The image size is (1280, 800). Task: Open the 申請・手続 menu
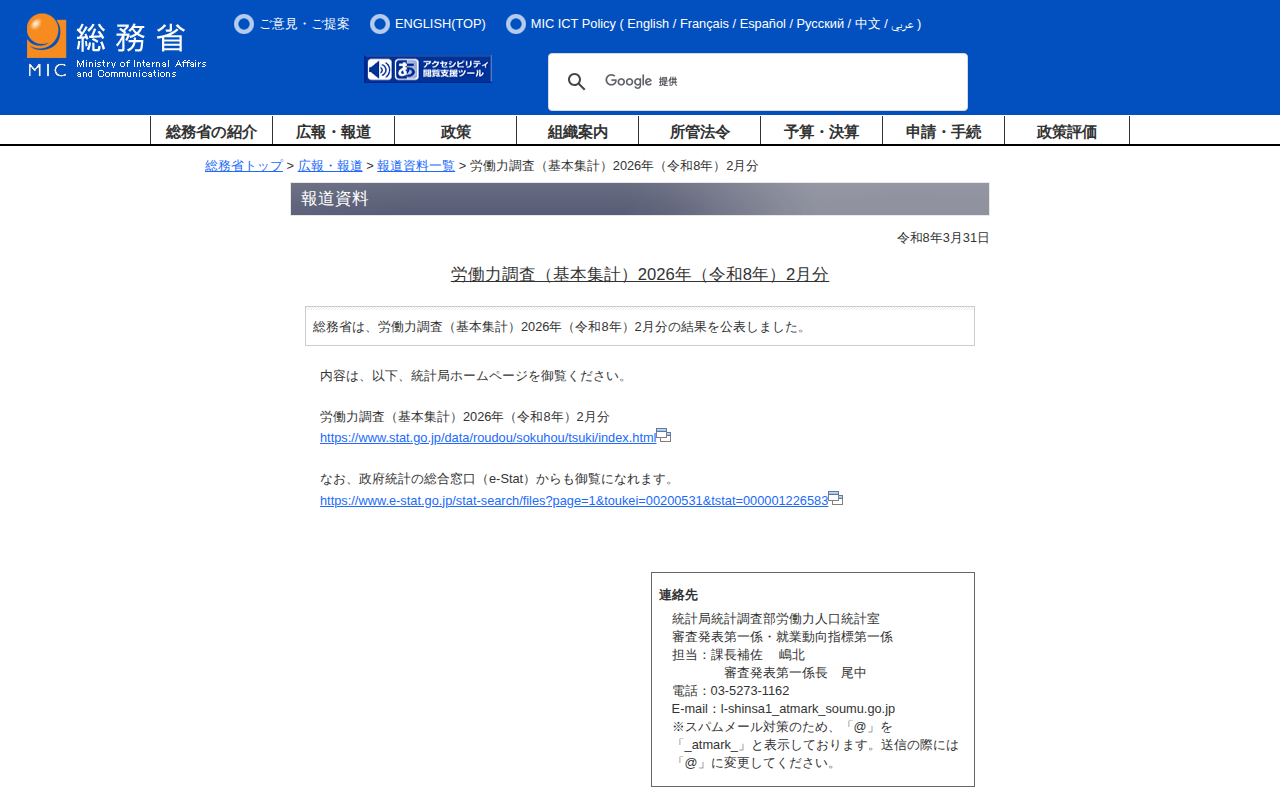[x=943, y=131]
